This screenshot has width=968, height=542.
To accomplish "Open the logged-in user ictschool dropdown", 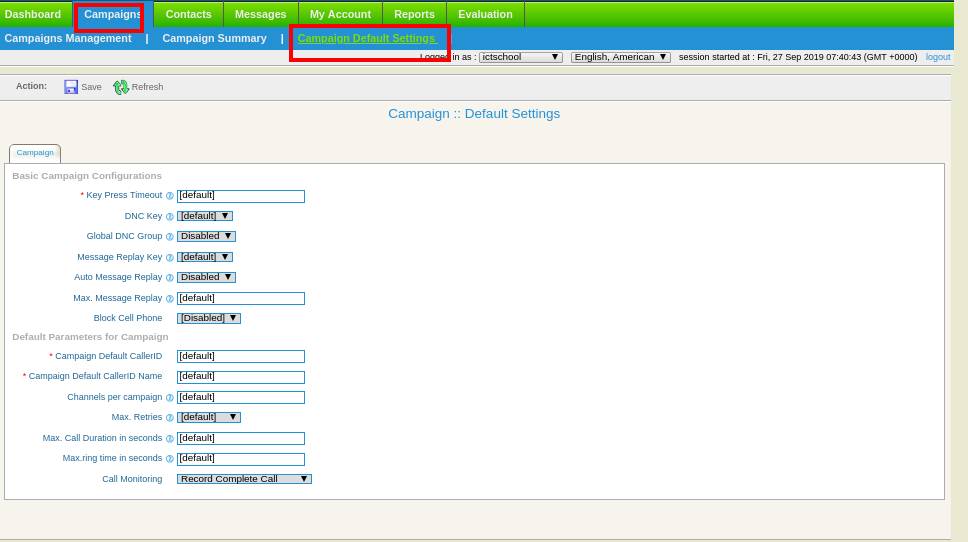I will (x=520, y=57).
